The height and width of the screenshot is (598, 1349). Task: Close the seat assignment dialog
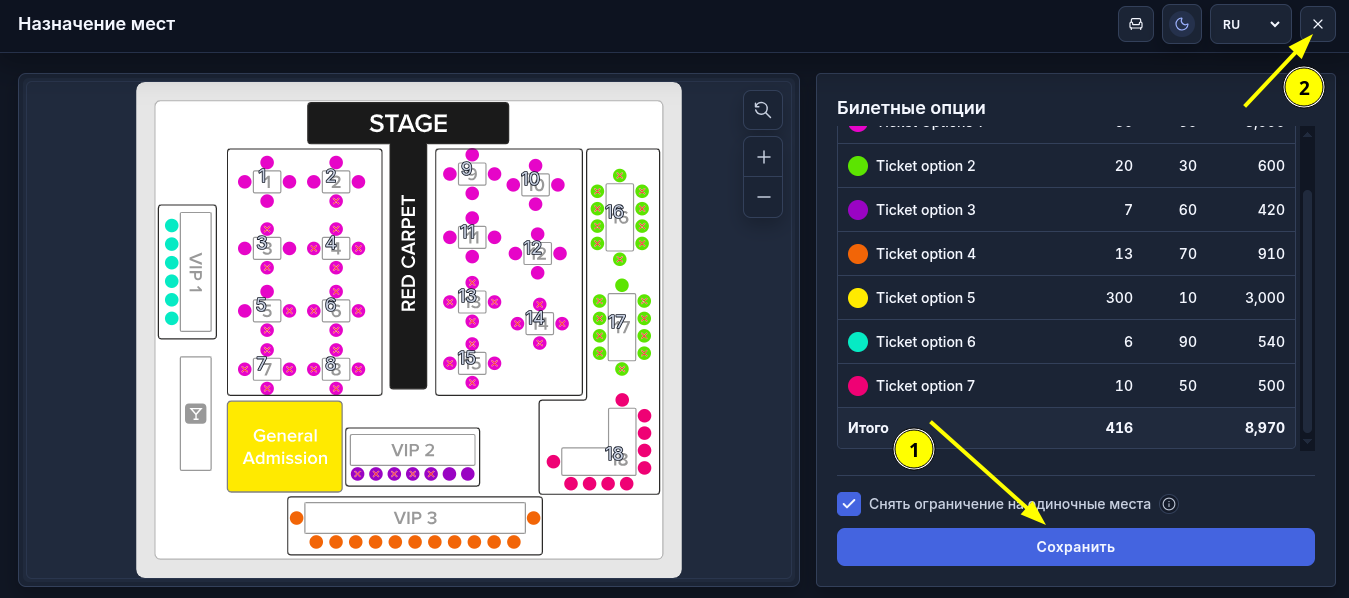[1318, 24]
